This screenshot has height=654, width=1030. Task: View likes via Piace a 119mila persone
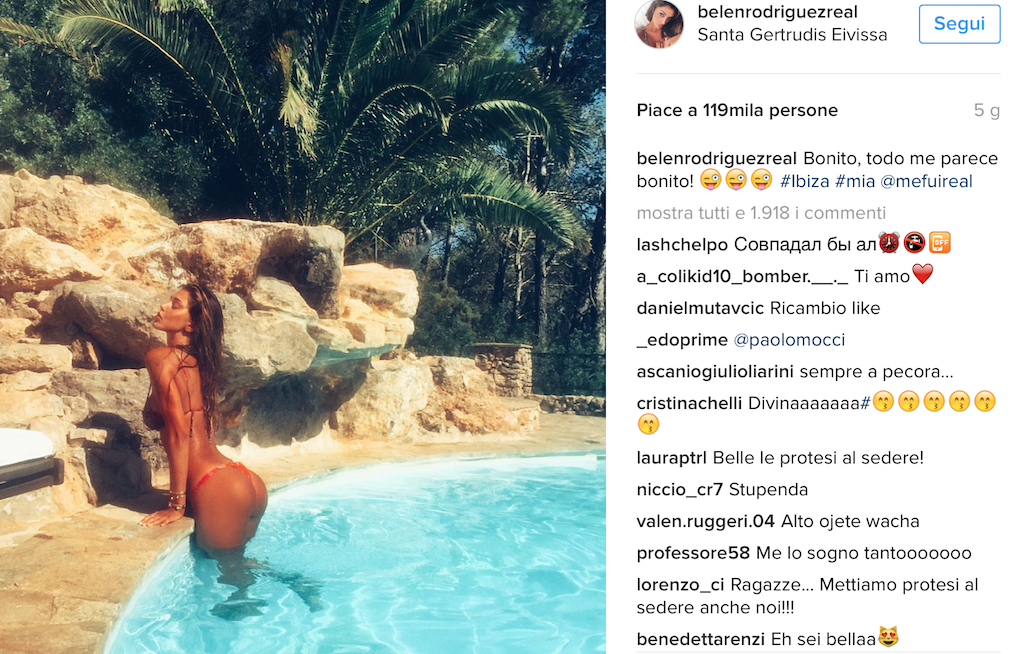[x=737, y=110]
